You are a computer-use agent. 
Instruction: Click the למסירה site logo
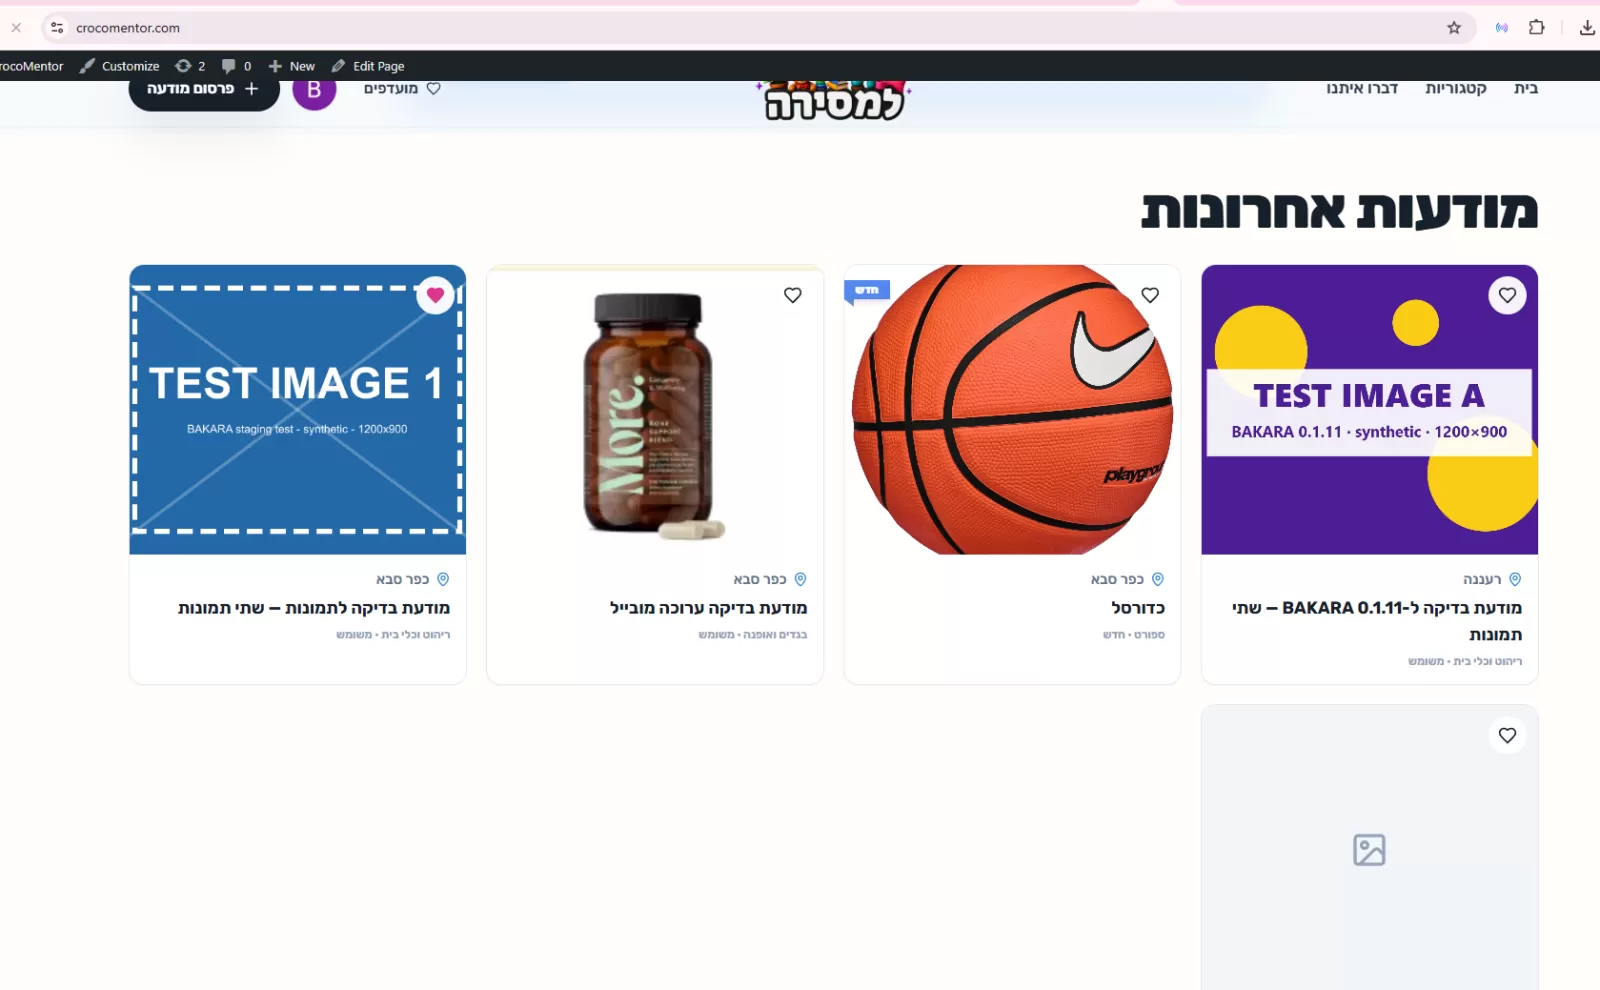(x=834, y=100)
